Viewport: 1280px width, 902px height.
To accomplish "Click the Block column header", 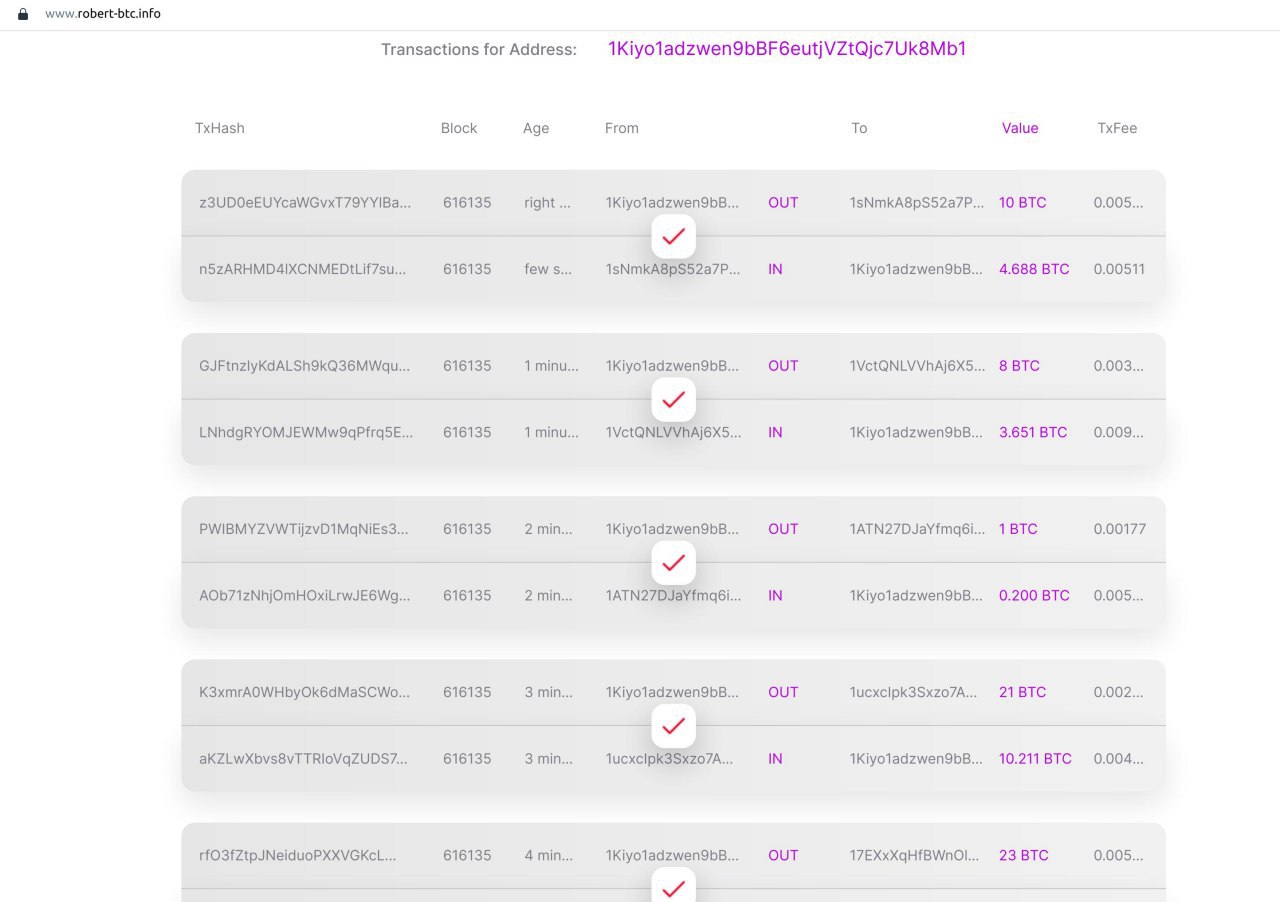I will (x=459, y=128).
